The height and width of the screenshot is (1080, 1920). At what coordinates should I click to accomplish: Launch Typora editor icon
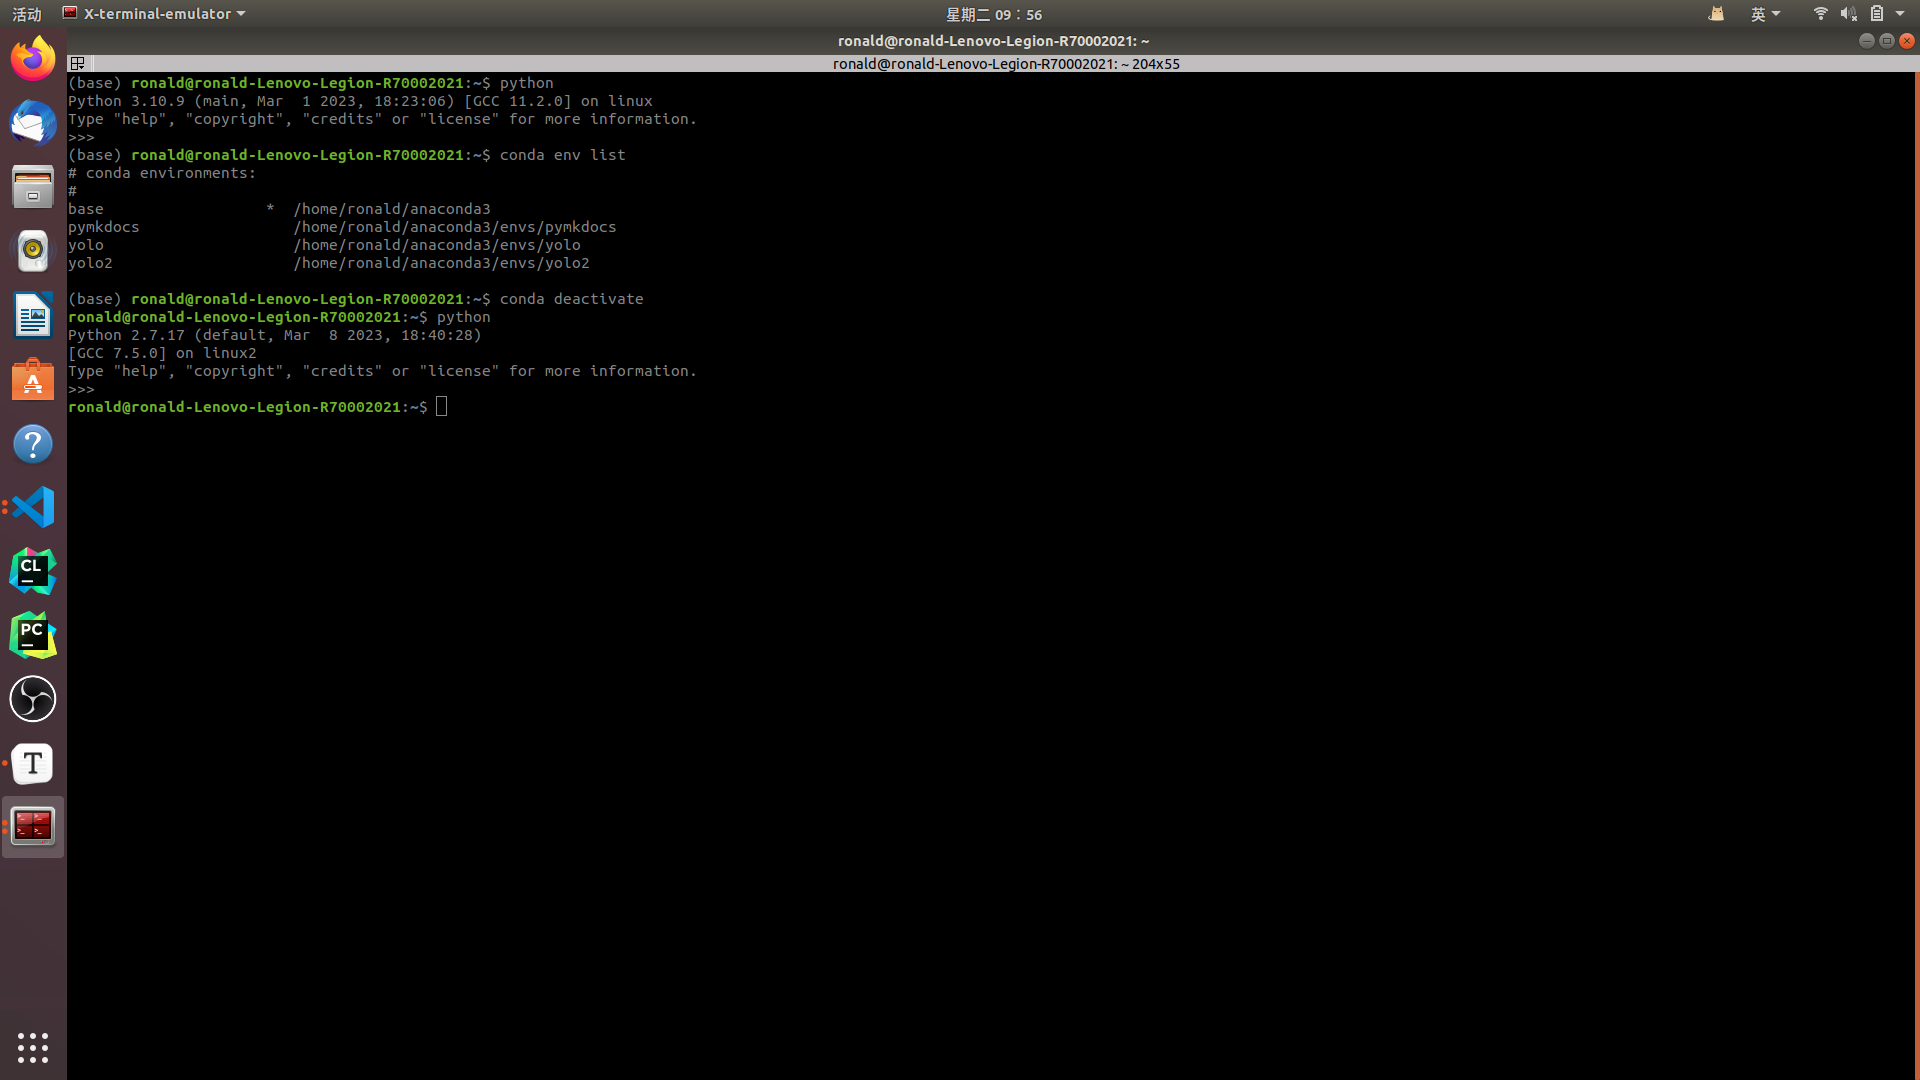pos(33,763)
